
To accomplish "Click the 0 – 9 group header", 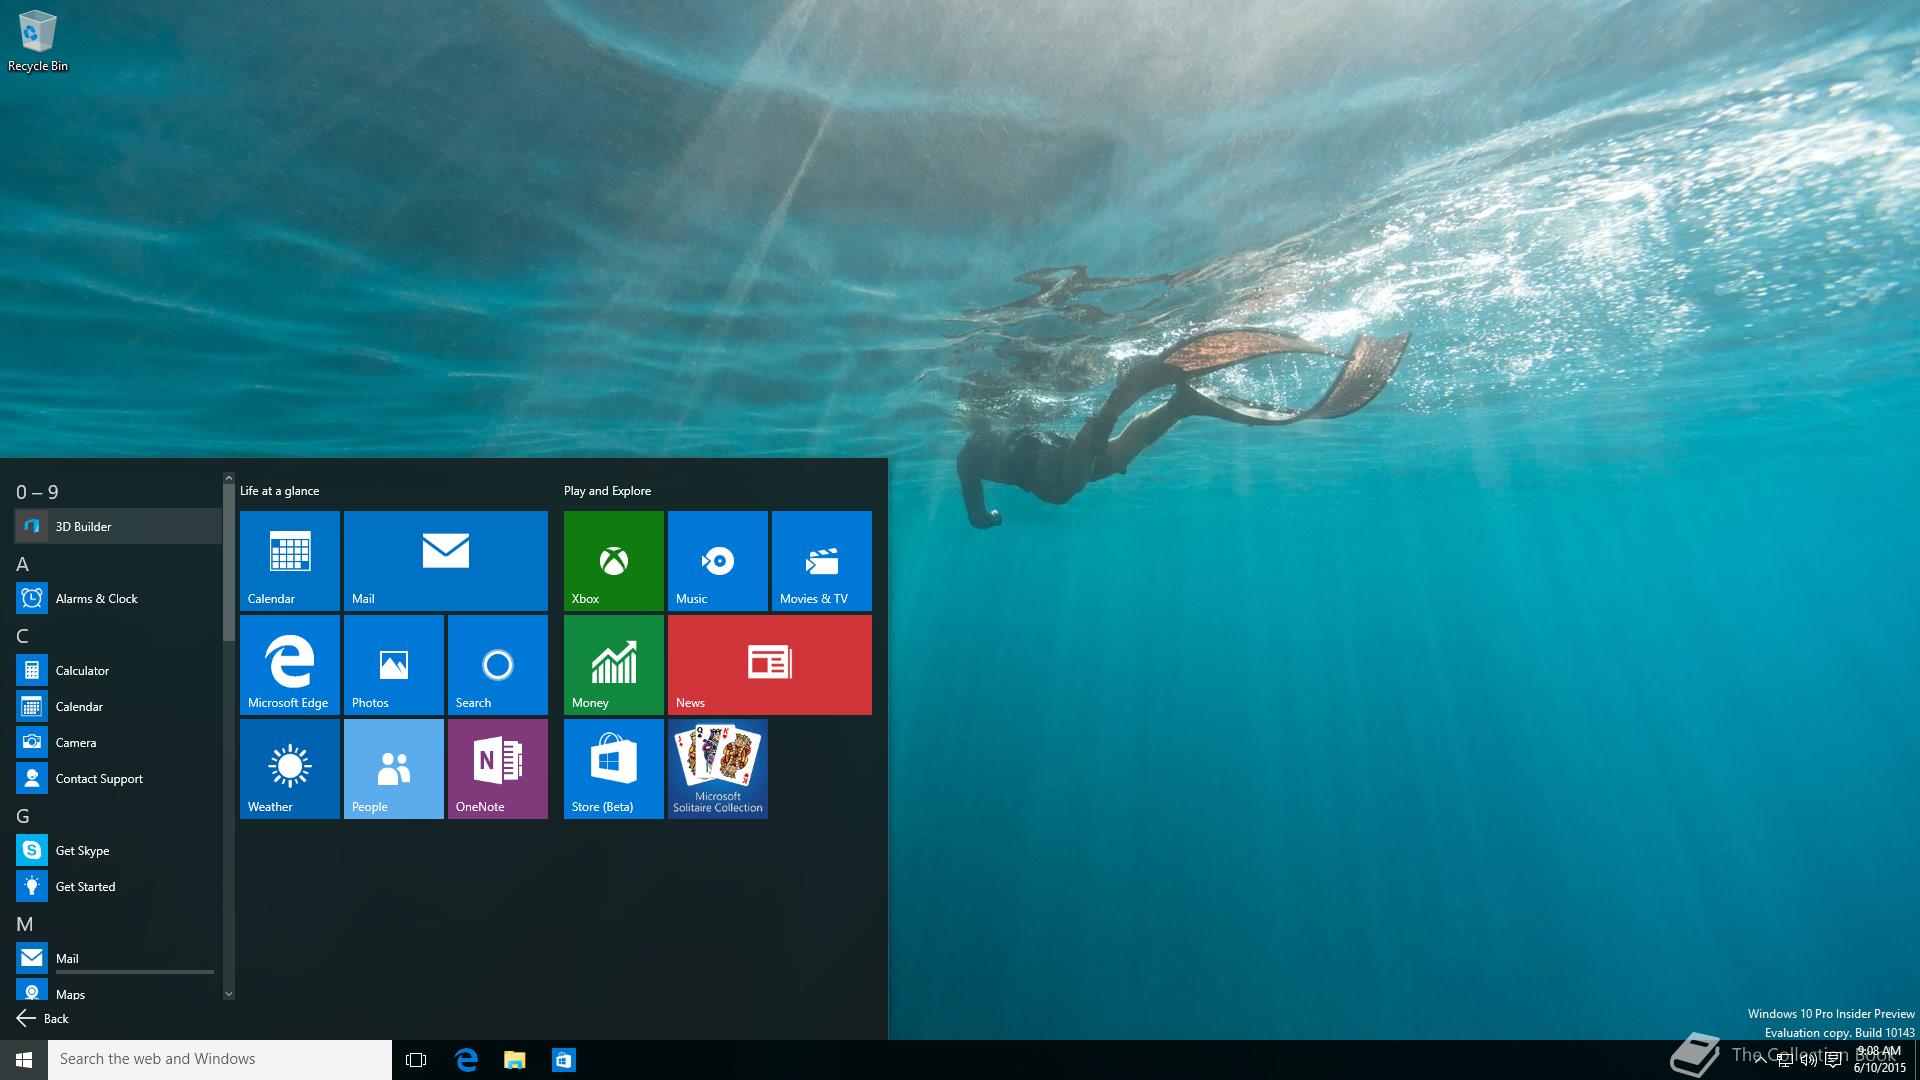I will coord(37,492).
